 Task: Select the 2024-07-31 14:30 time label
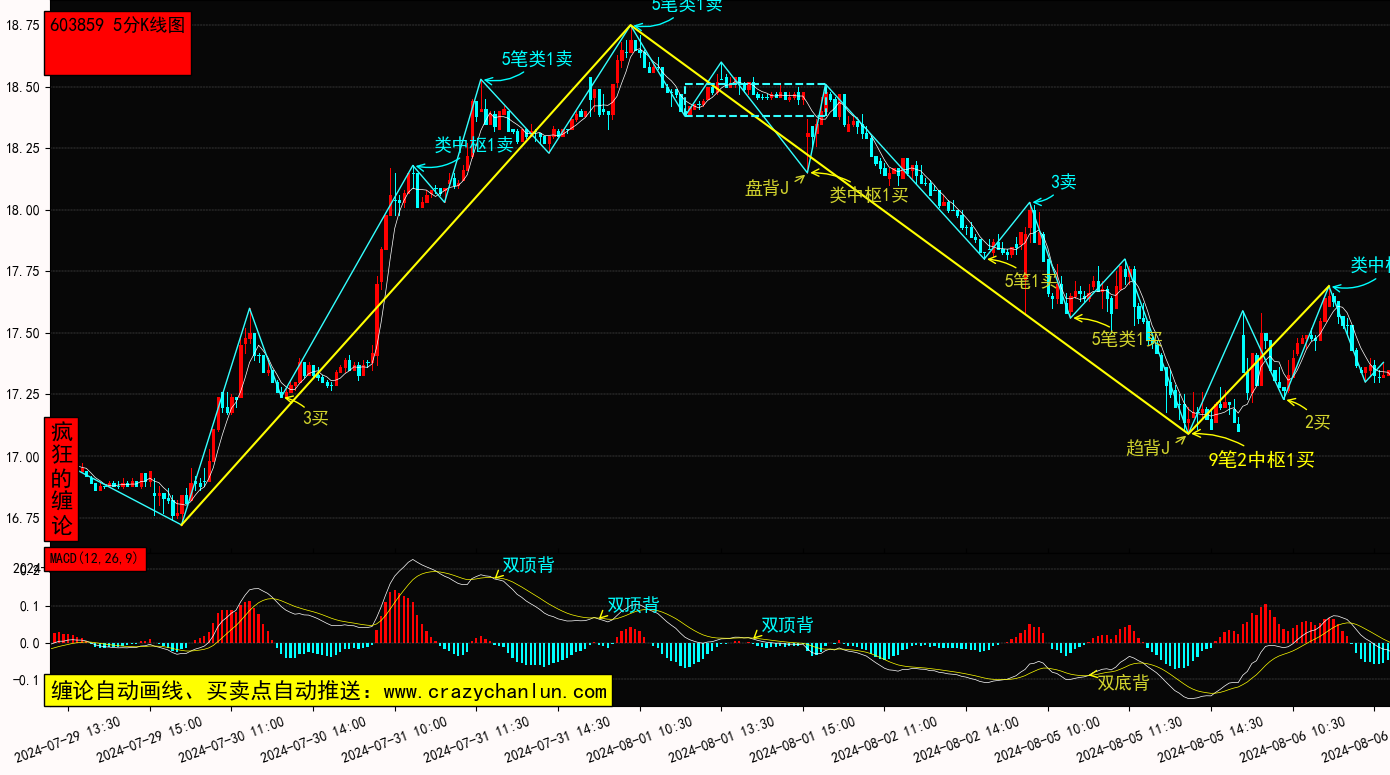coord(559,738)
